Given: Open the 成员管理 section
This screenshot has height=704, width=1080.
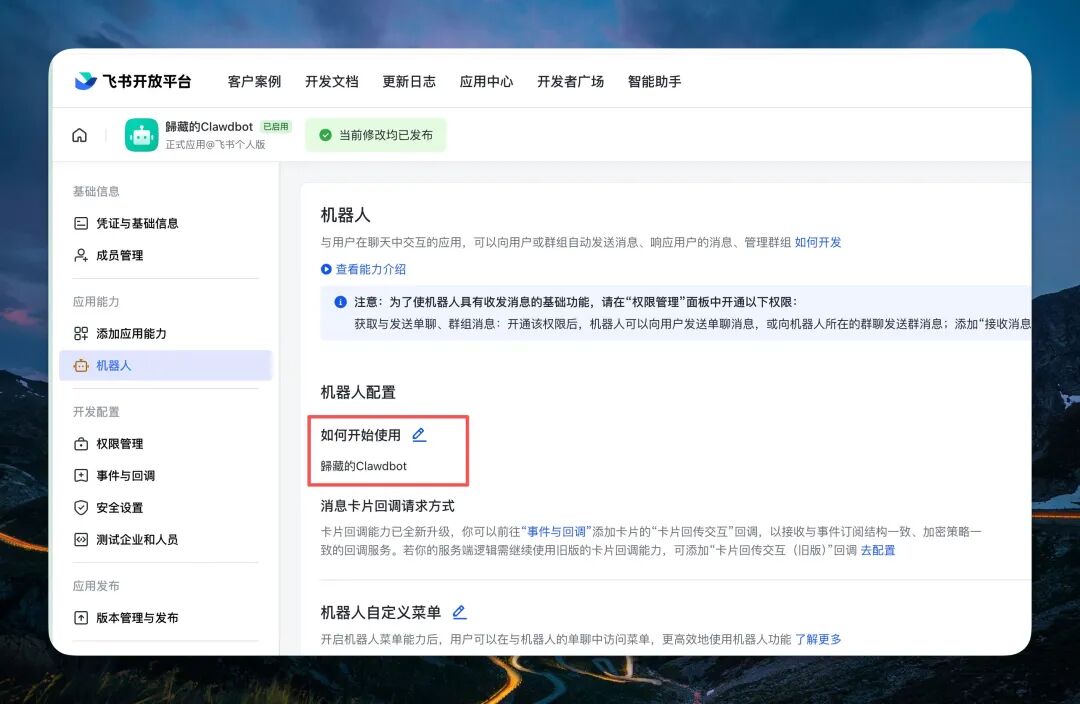Looking at the screenshot, I should (x=118, y=255).
